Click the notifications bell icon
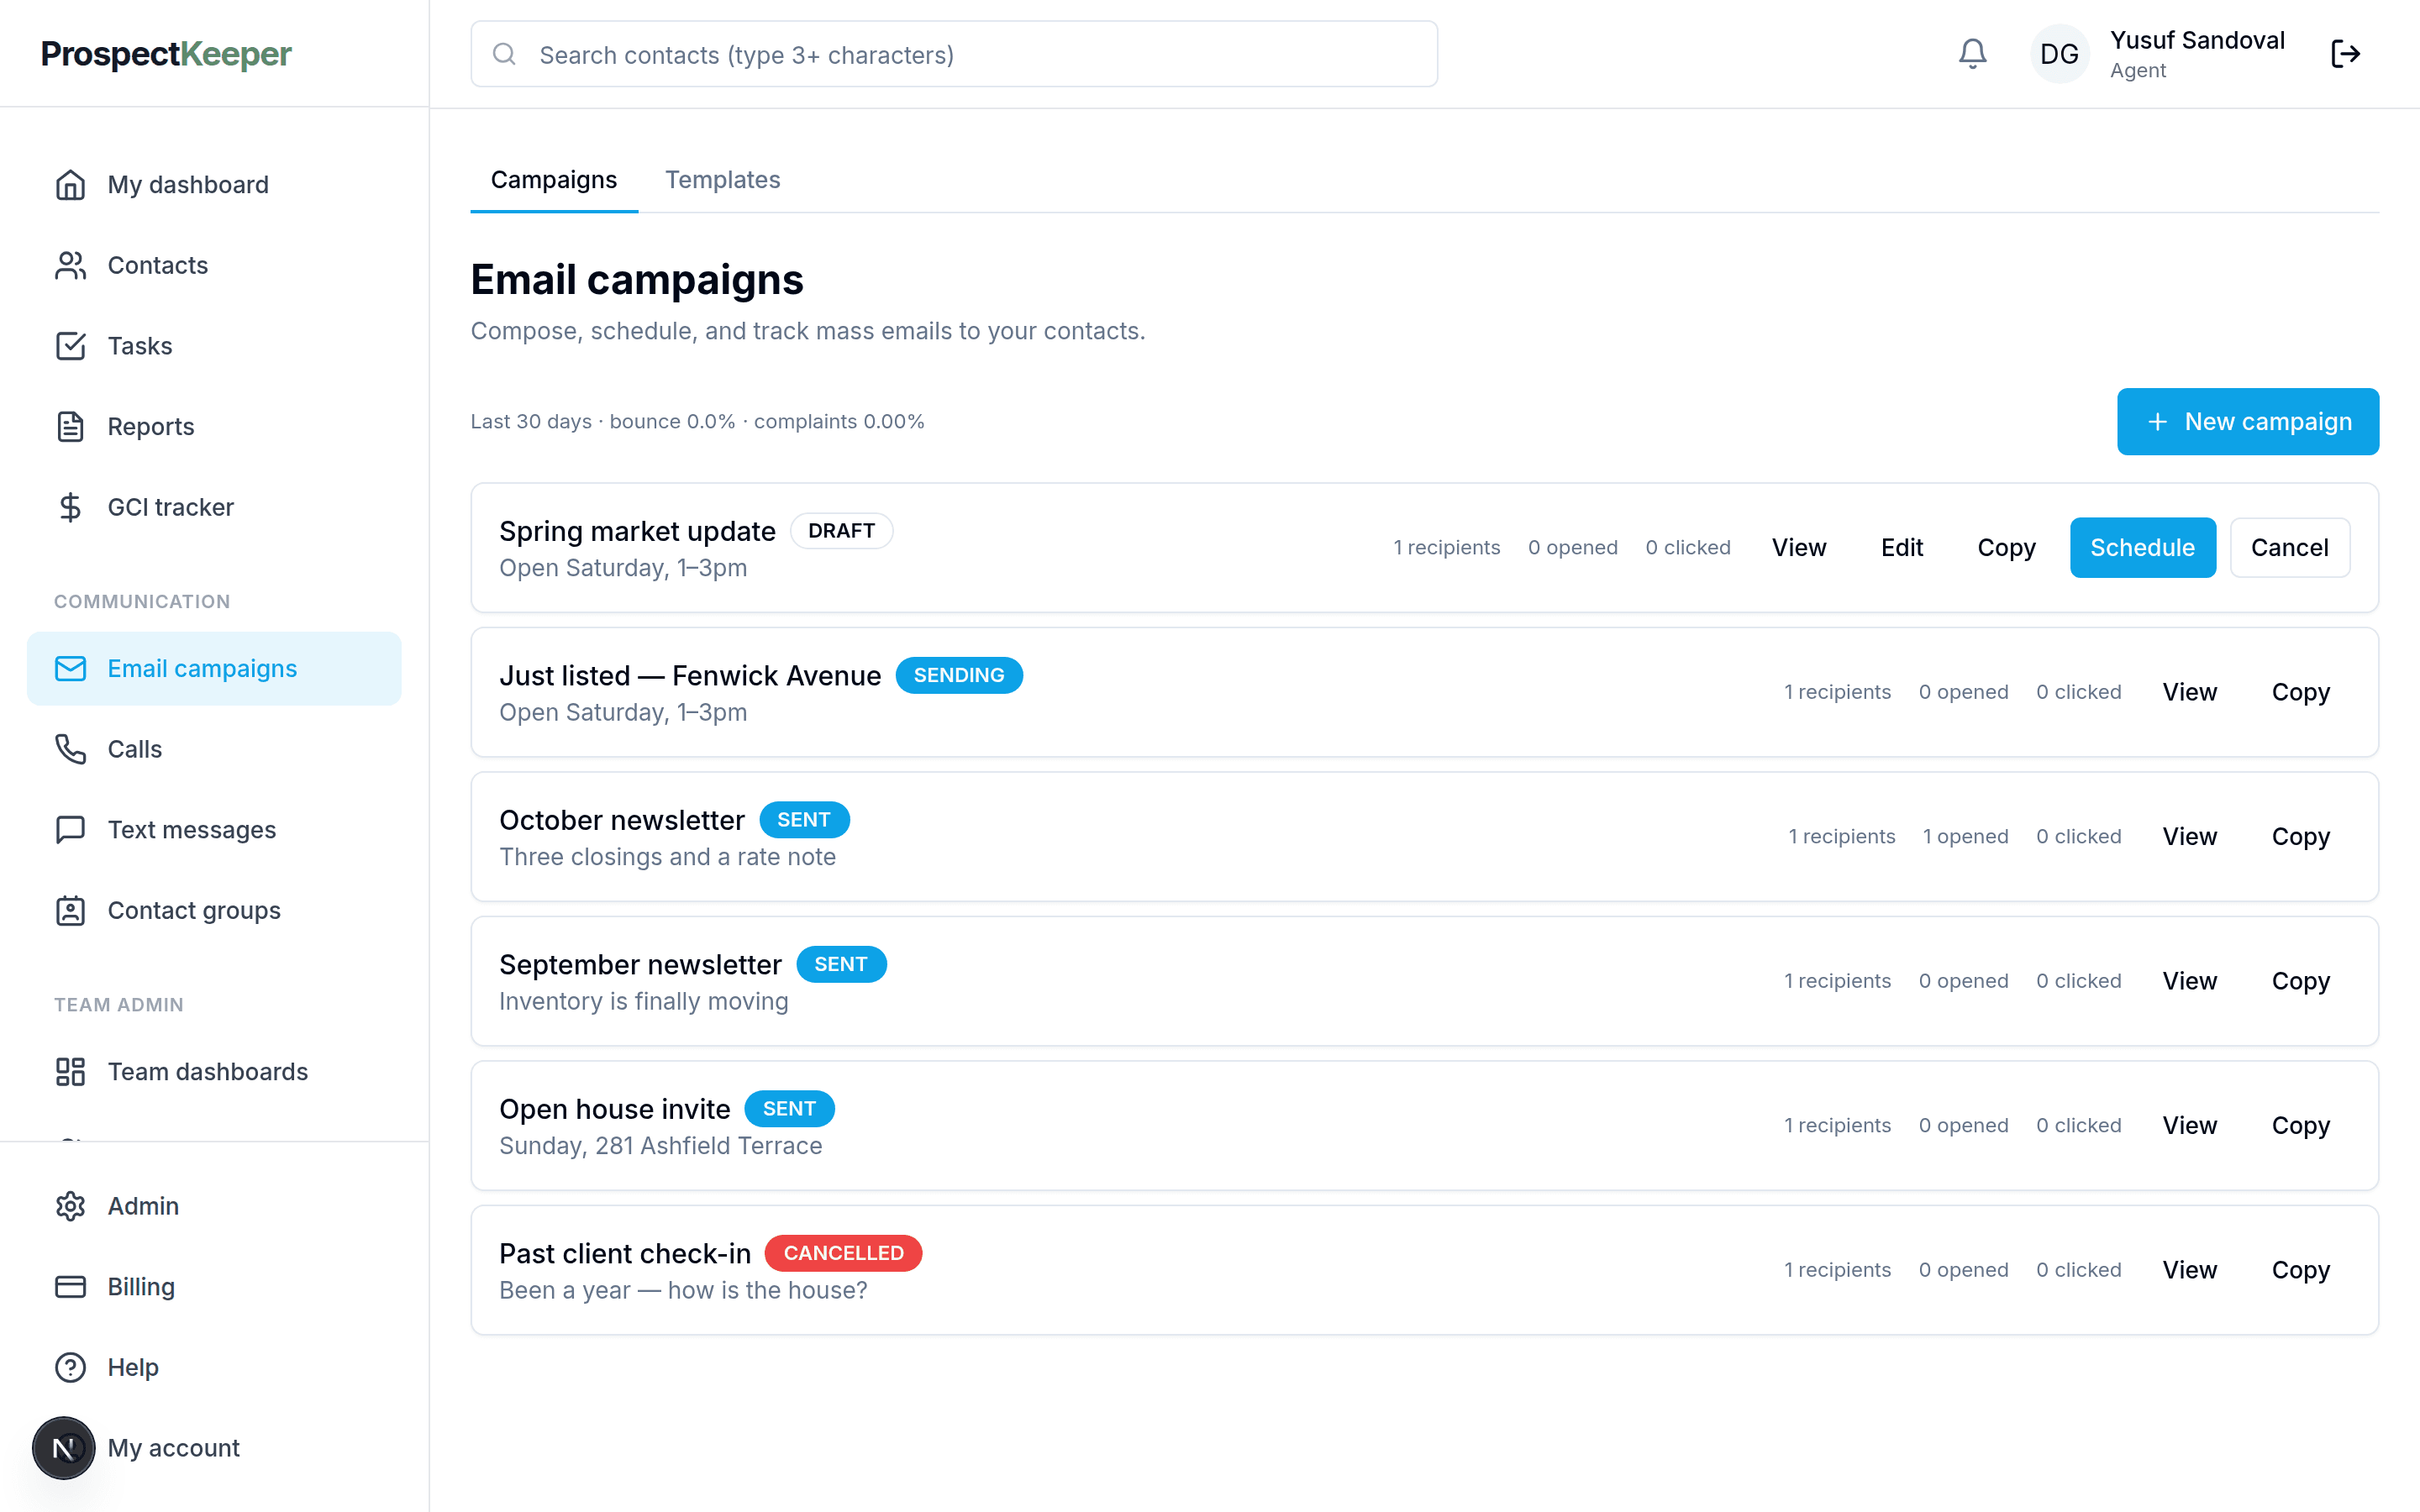This screenshot has height=1512, width=2420. 1972,54
